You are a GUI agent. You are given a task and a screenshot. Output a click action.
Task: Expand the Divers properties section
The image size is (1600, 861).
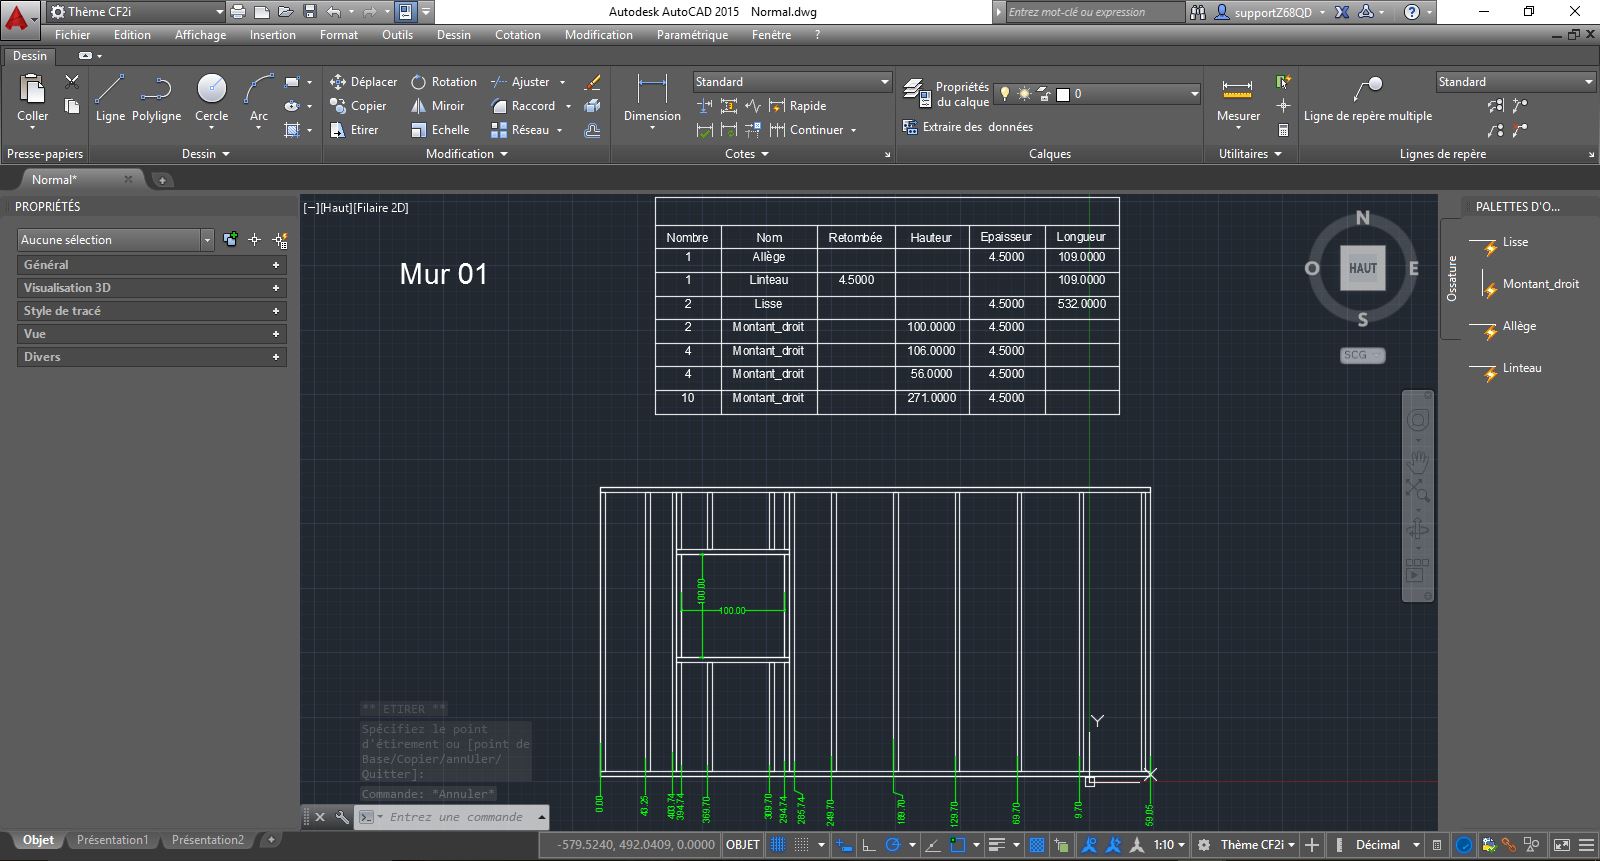tap(151, 357)
